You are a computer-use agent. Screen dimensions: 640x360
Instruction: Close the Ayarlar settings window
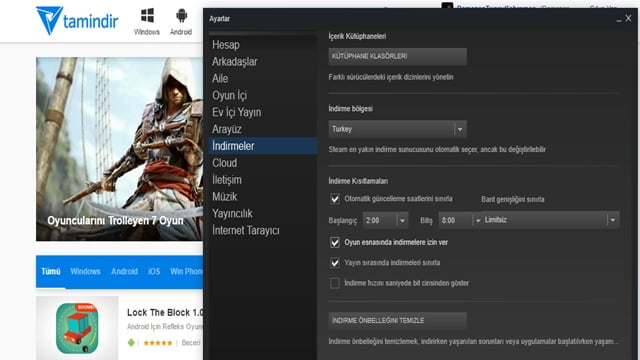(x=629, y=18)
